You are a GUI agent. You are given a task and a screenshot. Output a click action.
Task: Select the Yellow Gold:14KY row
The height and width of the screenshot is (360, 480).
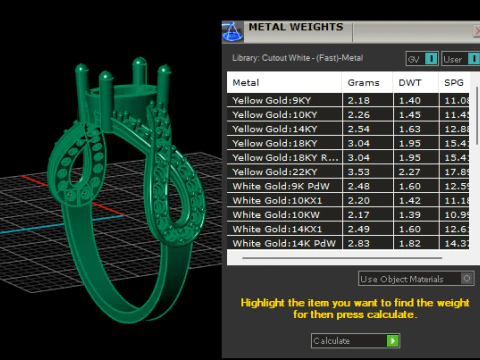348,129
